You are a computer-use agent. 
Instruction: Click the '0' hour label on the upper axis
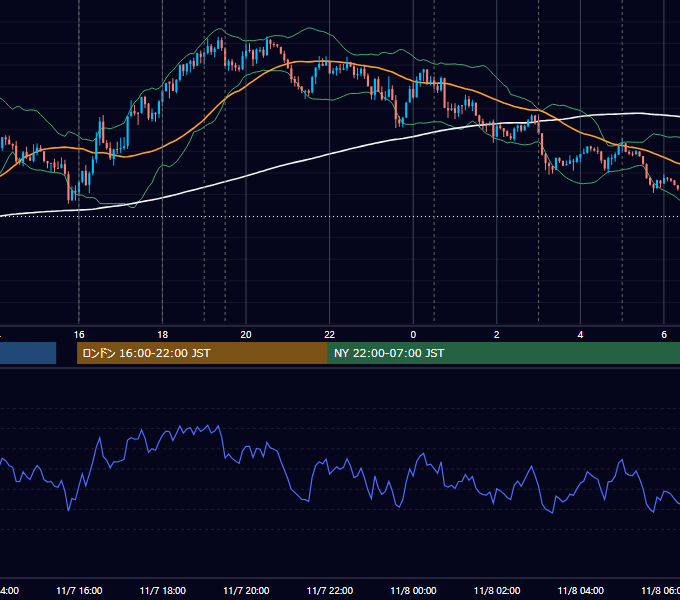(x=413, y=335)
